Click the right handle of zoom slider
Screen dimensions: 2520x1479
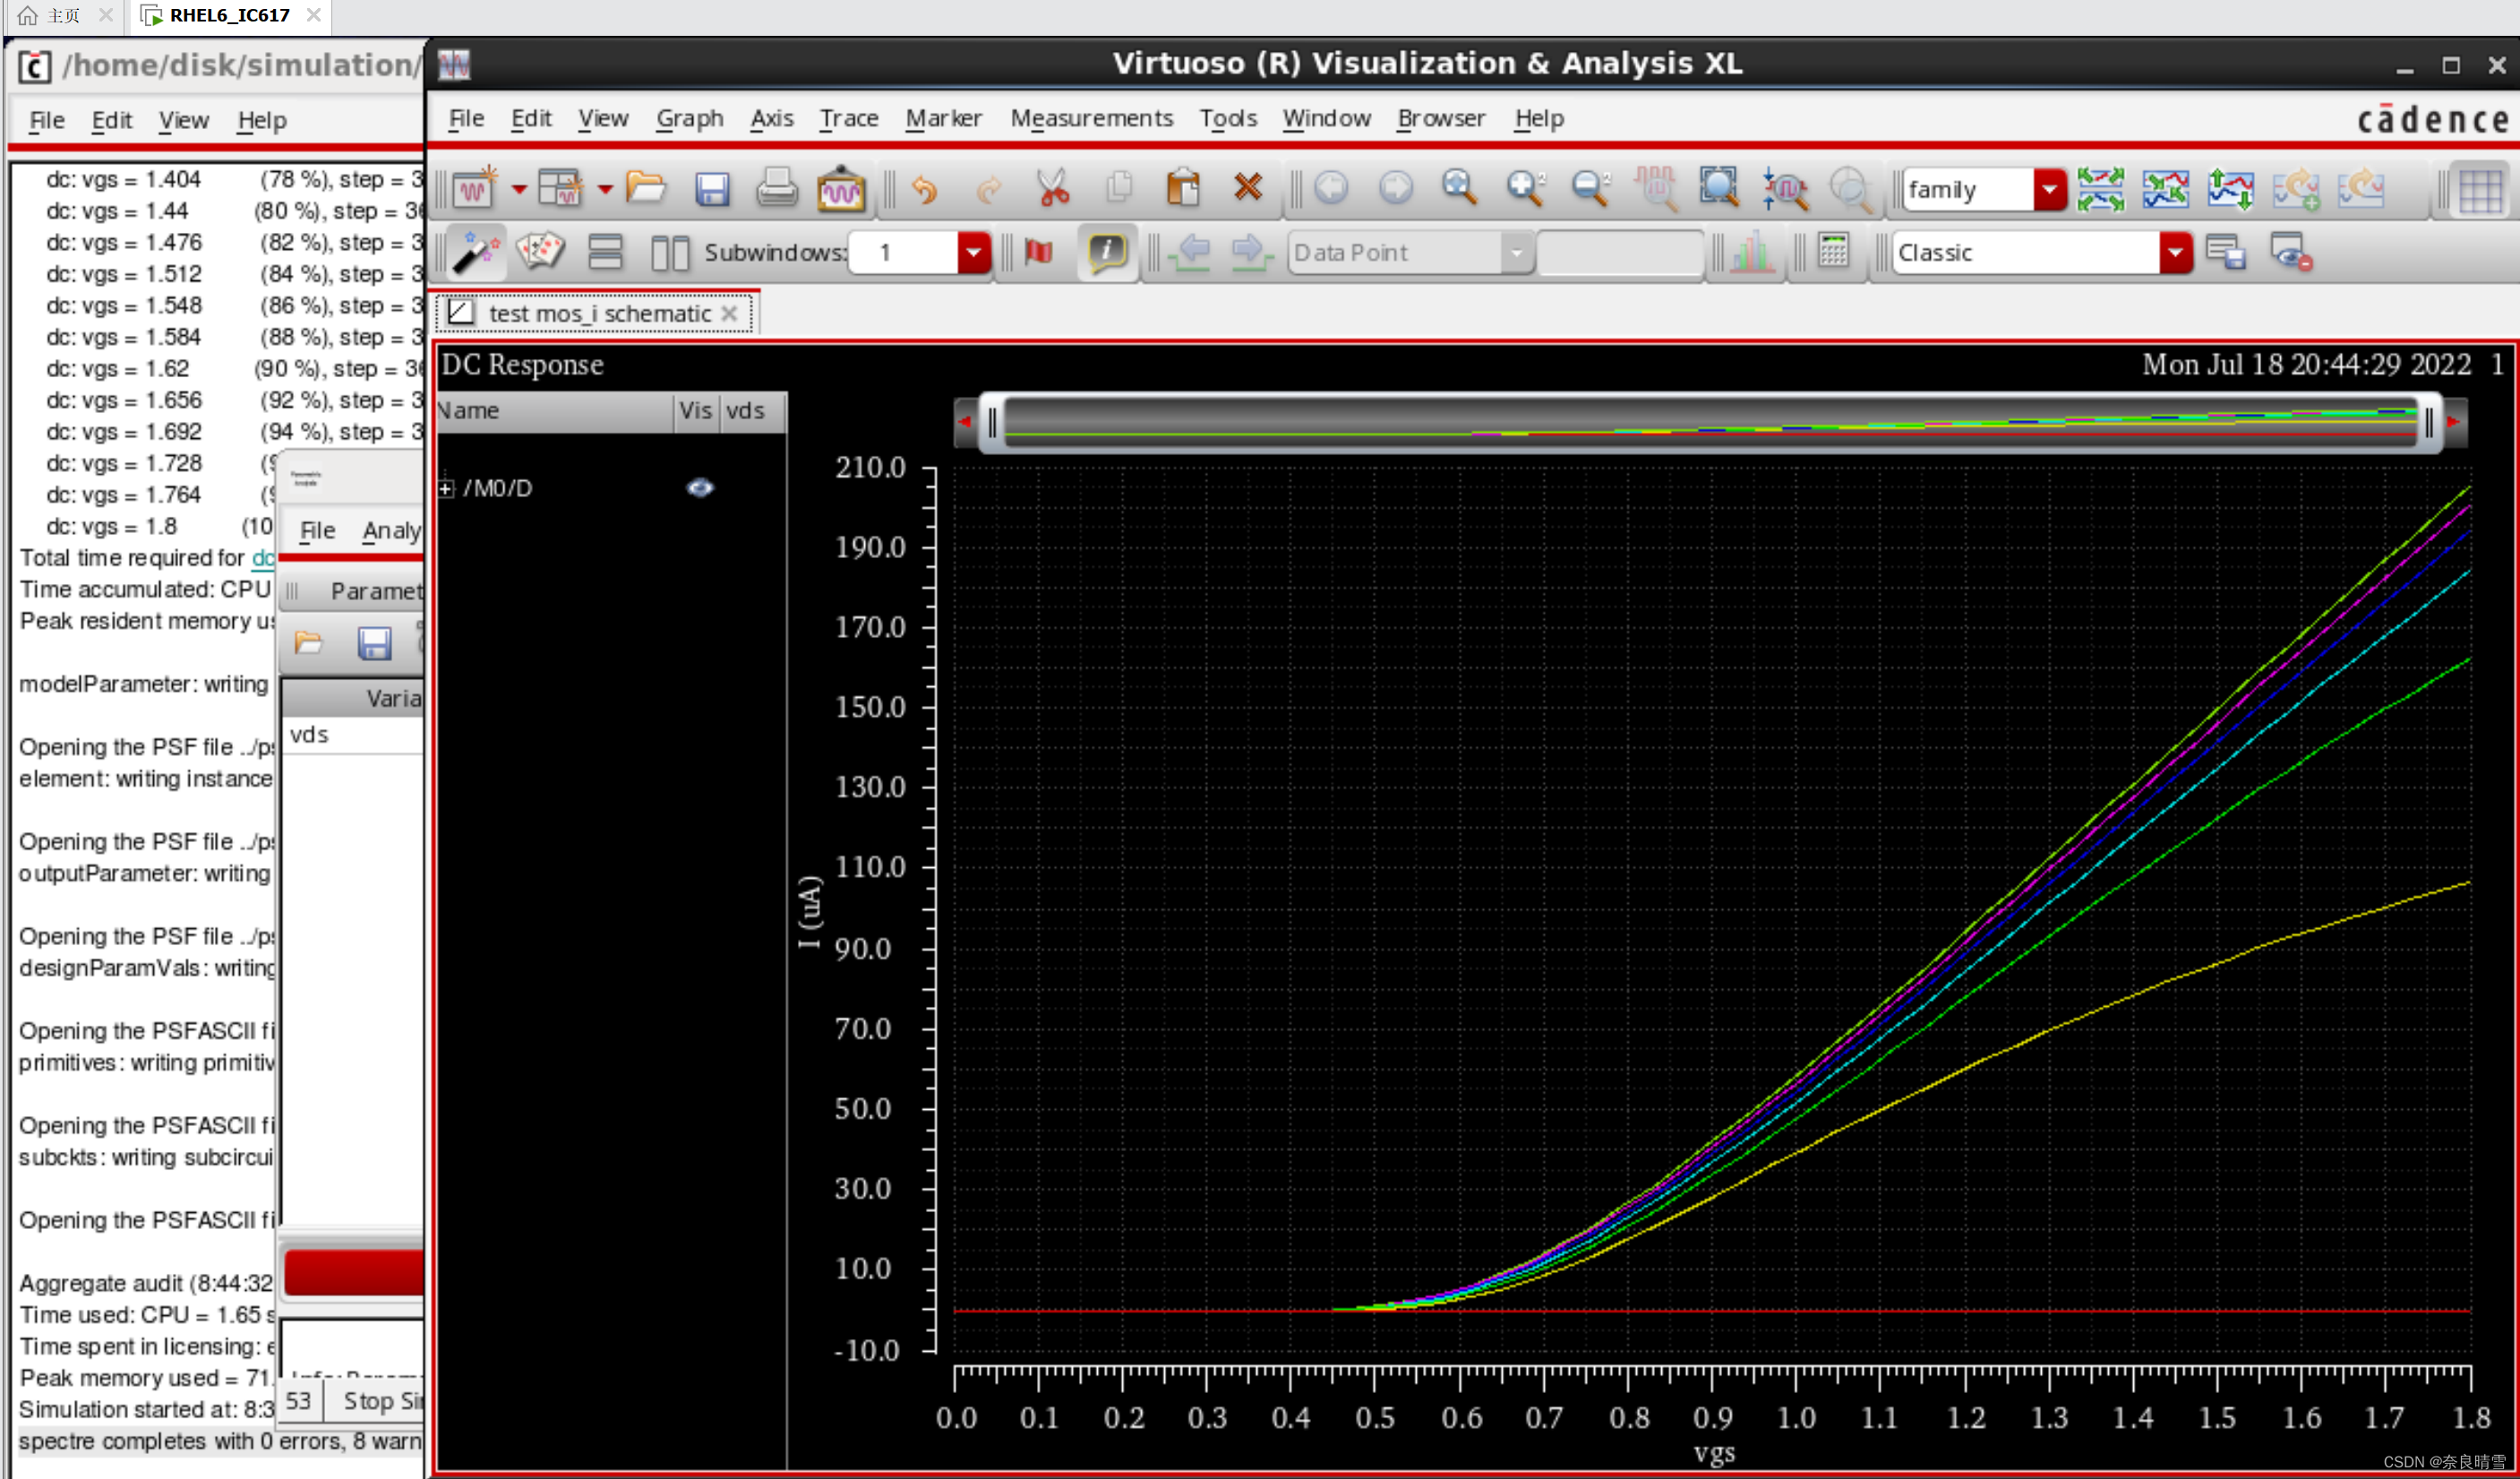pos(2428,423)
